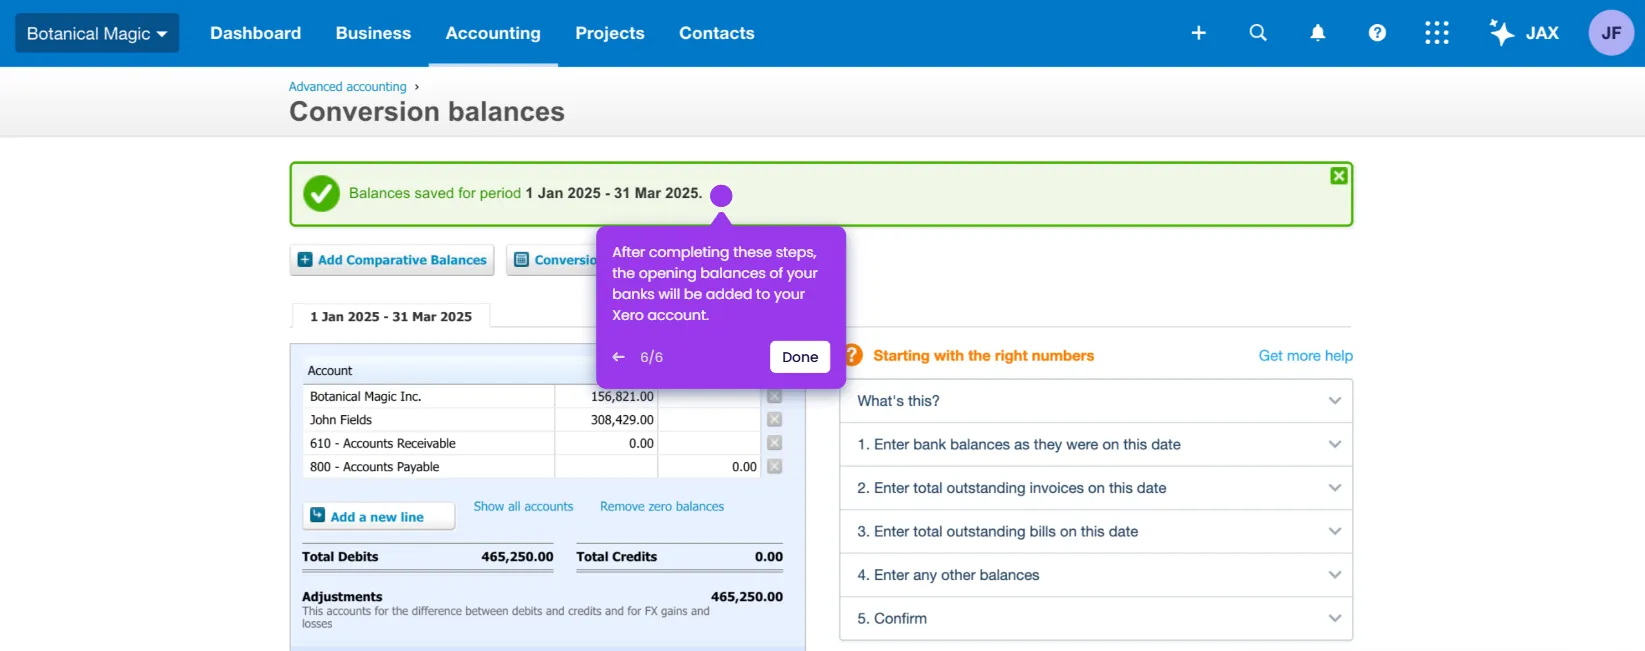Open the help question mark menu
The image size is (1645, 651).
[1377, 33]
